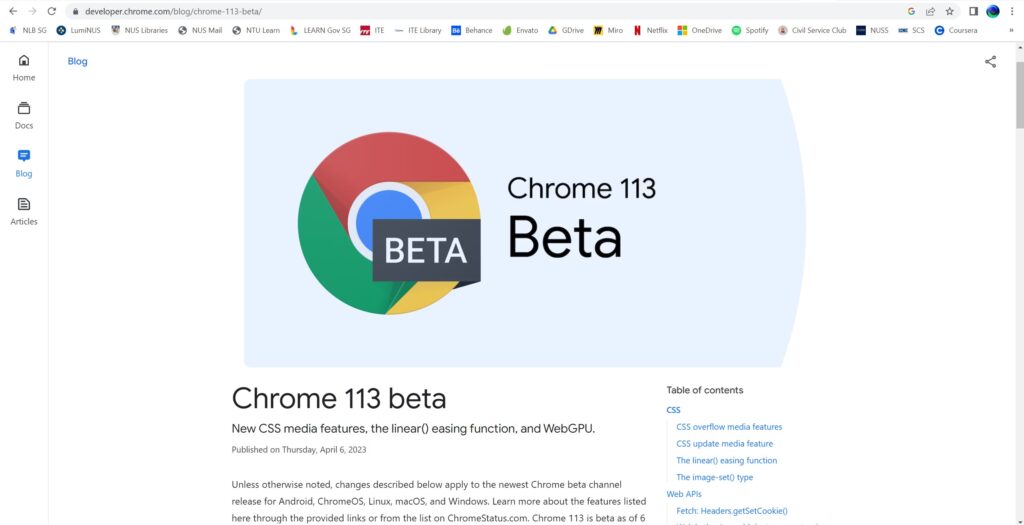Viewport: 1024px width, 525px height.
Task: Open the Spotify bookmark
Action: [750, 30]
